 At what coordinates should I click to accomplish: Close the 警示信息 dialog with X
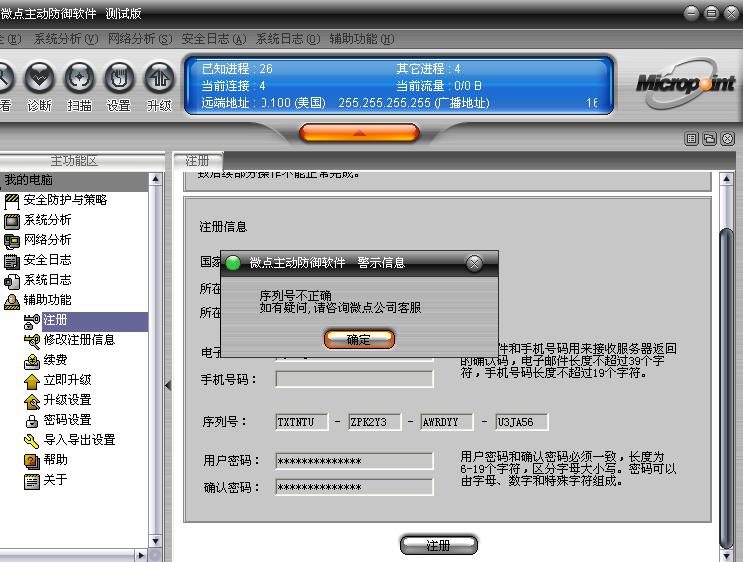[474, 263]
